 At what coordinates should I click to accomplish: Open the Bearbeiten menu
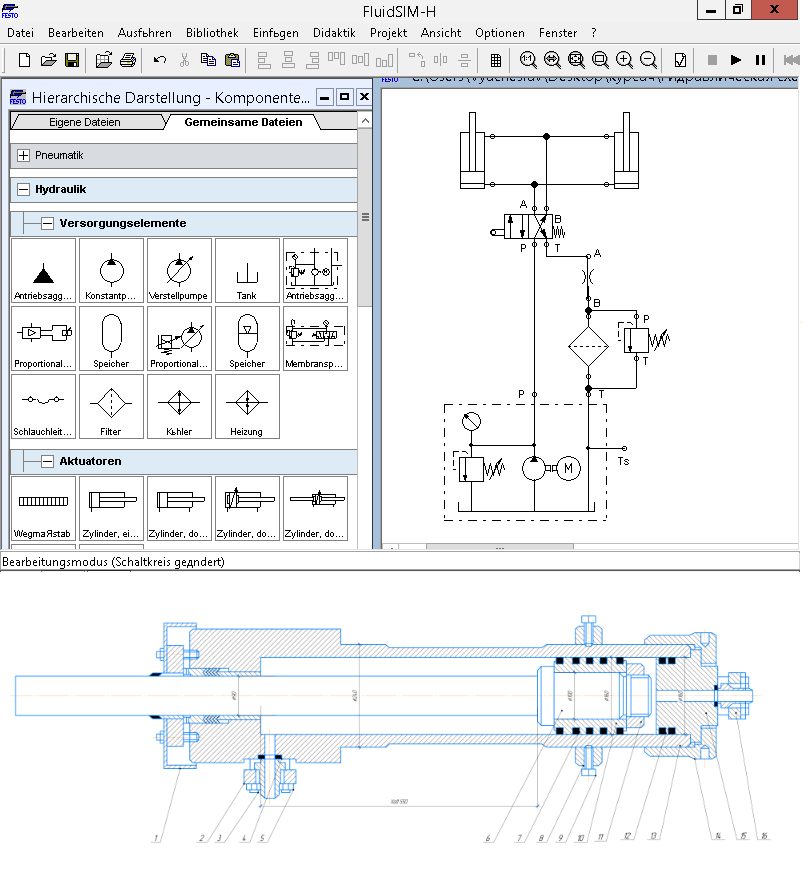(x=76, y=33)
